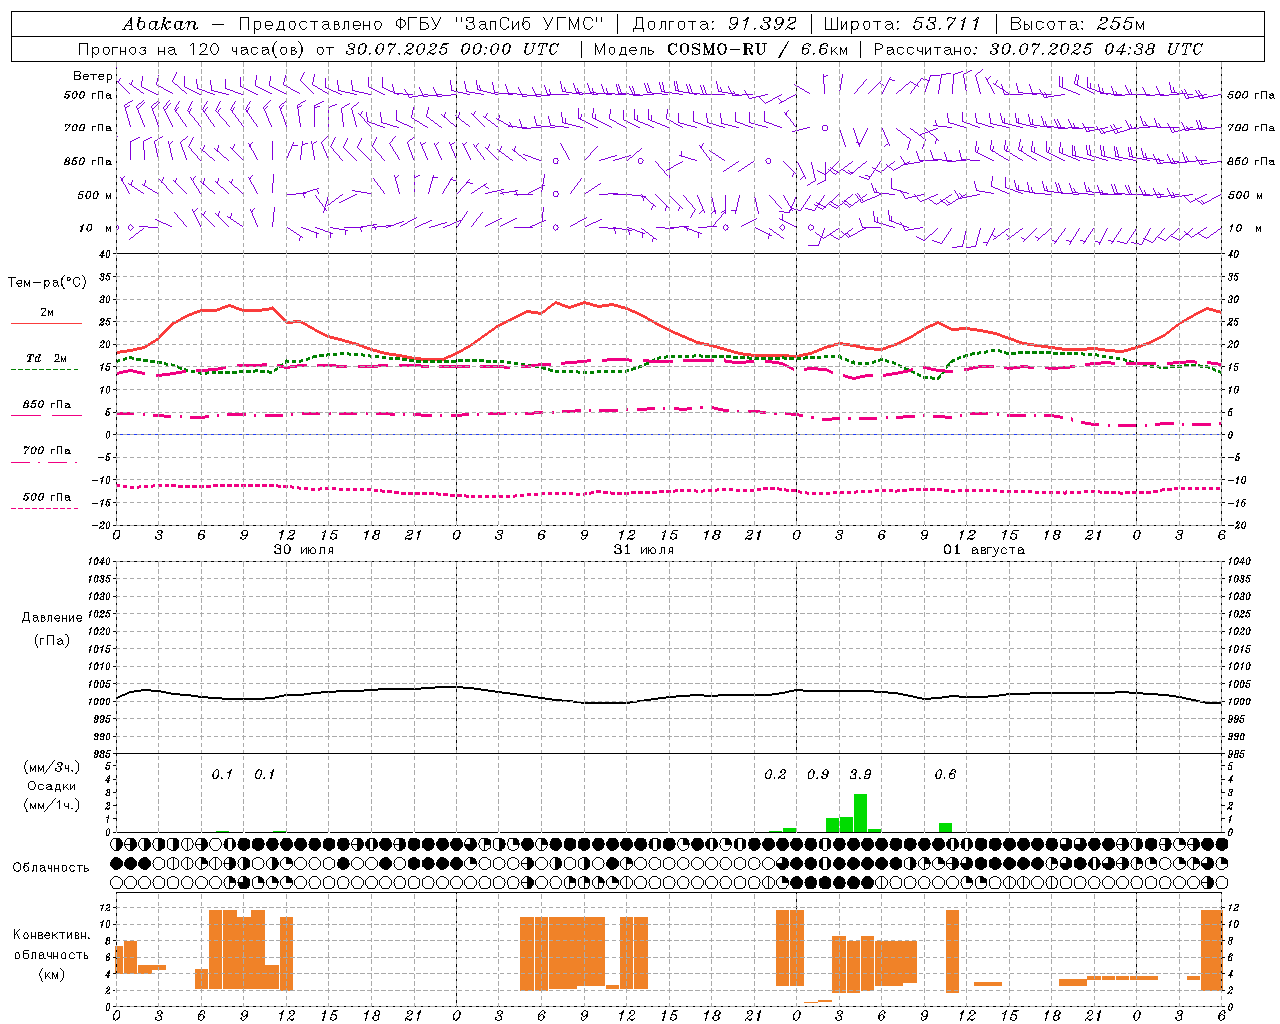Click the "(мм/3ч.)" precipitation unit label
Image resolution: width=1280 pixels, height=1024 pixels.
point(52,767)
